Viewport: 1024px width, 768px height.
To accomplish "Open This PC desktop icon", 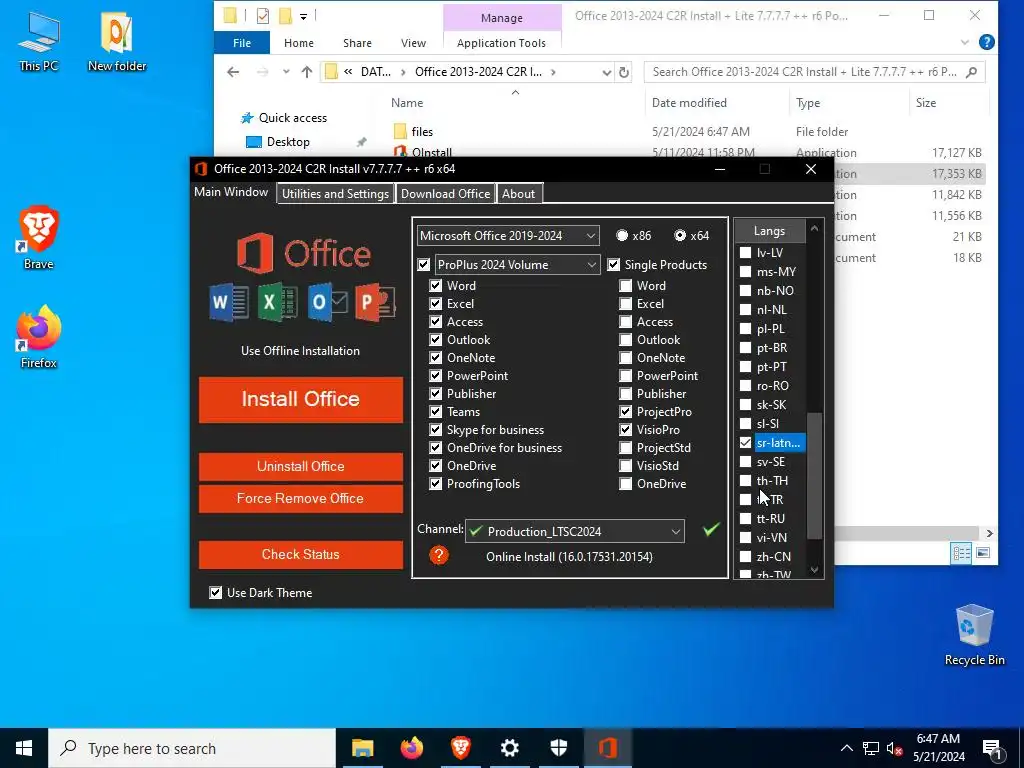I will (39, 41).
